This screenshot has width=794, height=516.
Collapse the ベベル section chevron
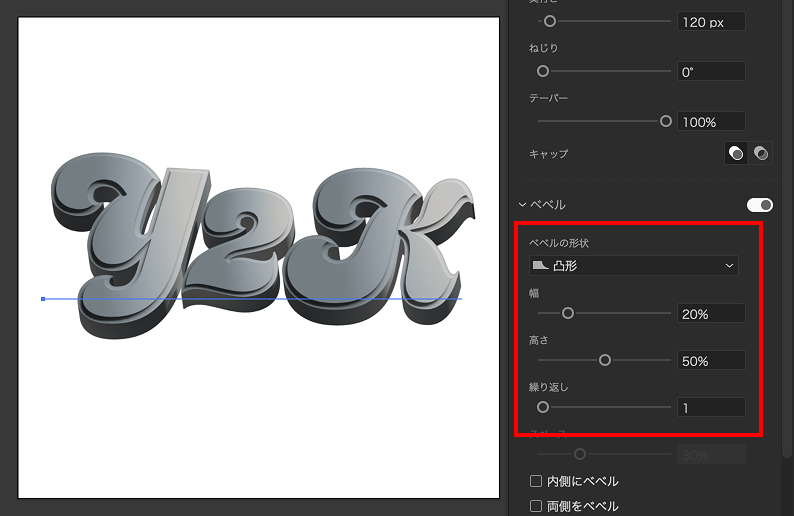point(522,205)
